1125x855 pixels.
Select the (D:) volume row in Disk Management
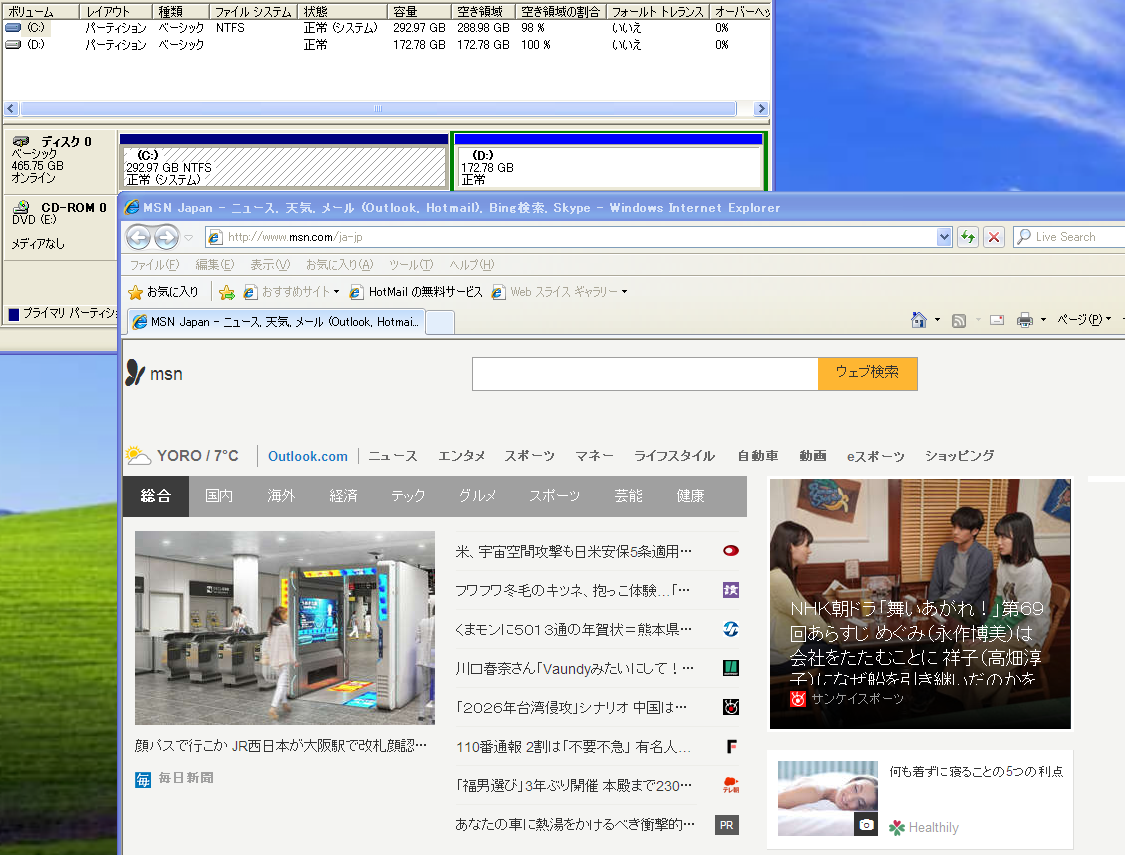(x=386, y=44)
